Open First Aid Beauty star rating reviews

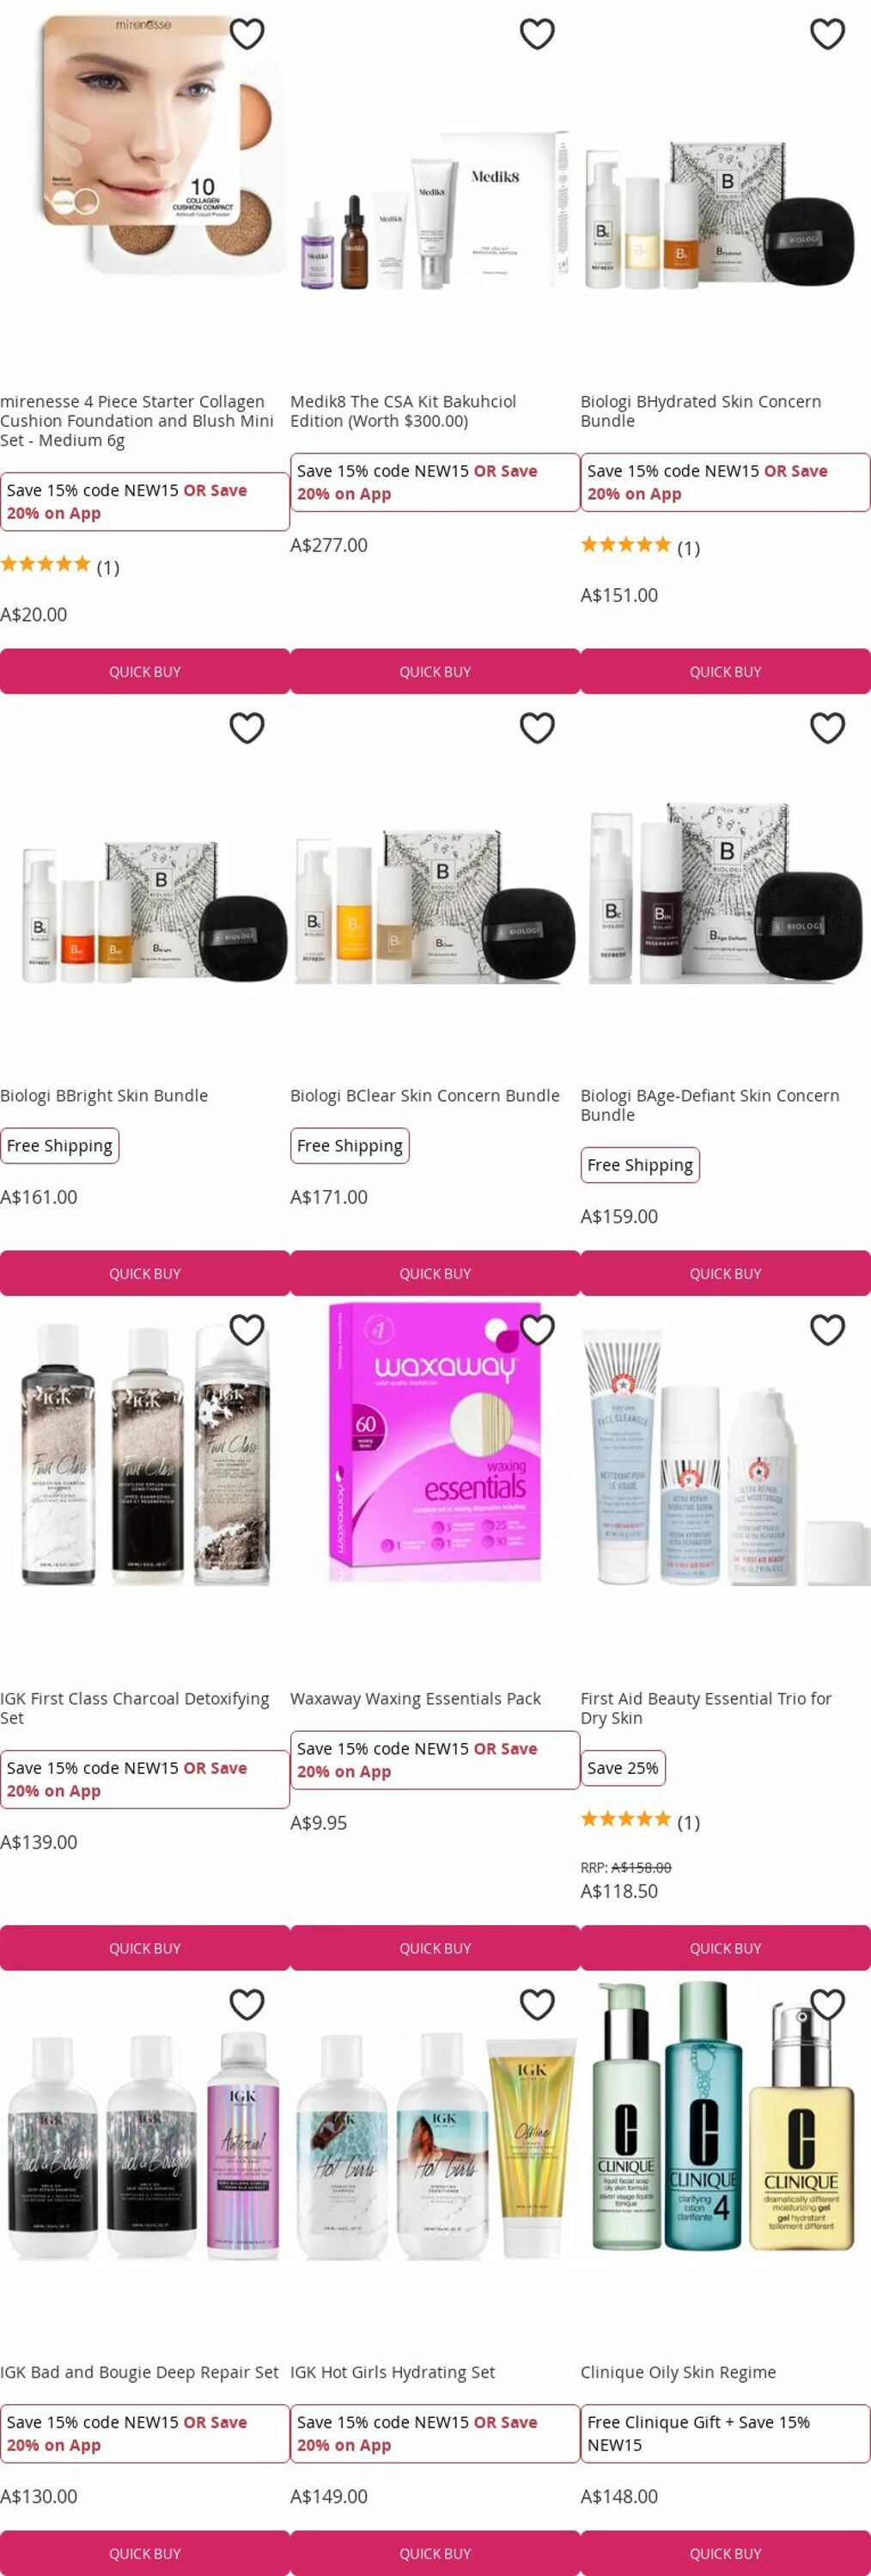(x=640, y=1820)
